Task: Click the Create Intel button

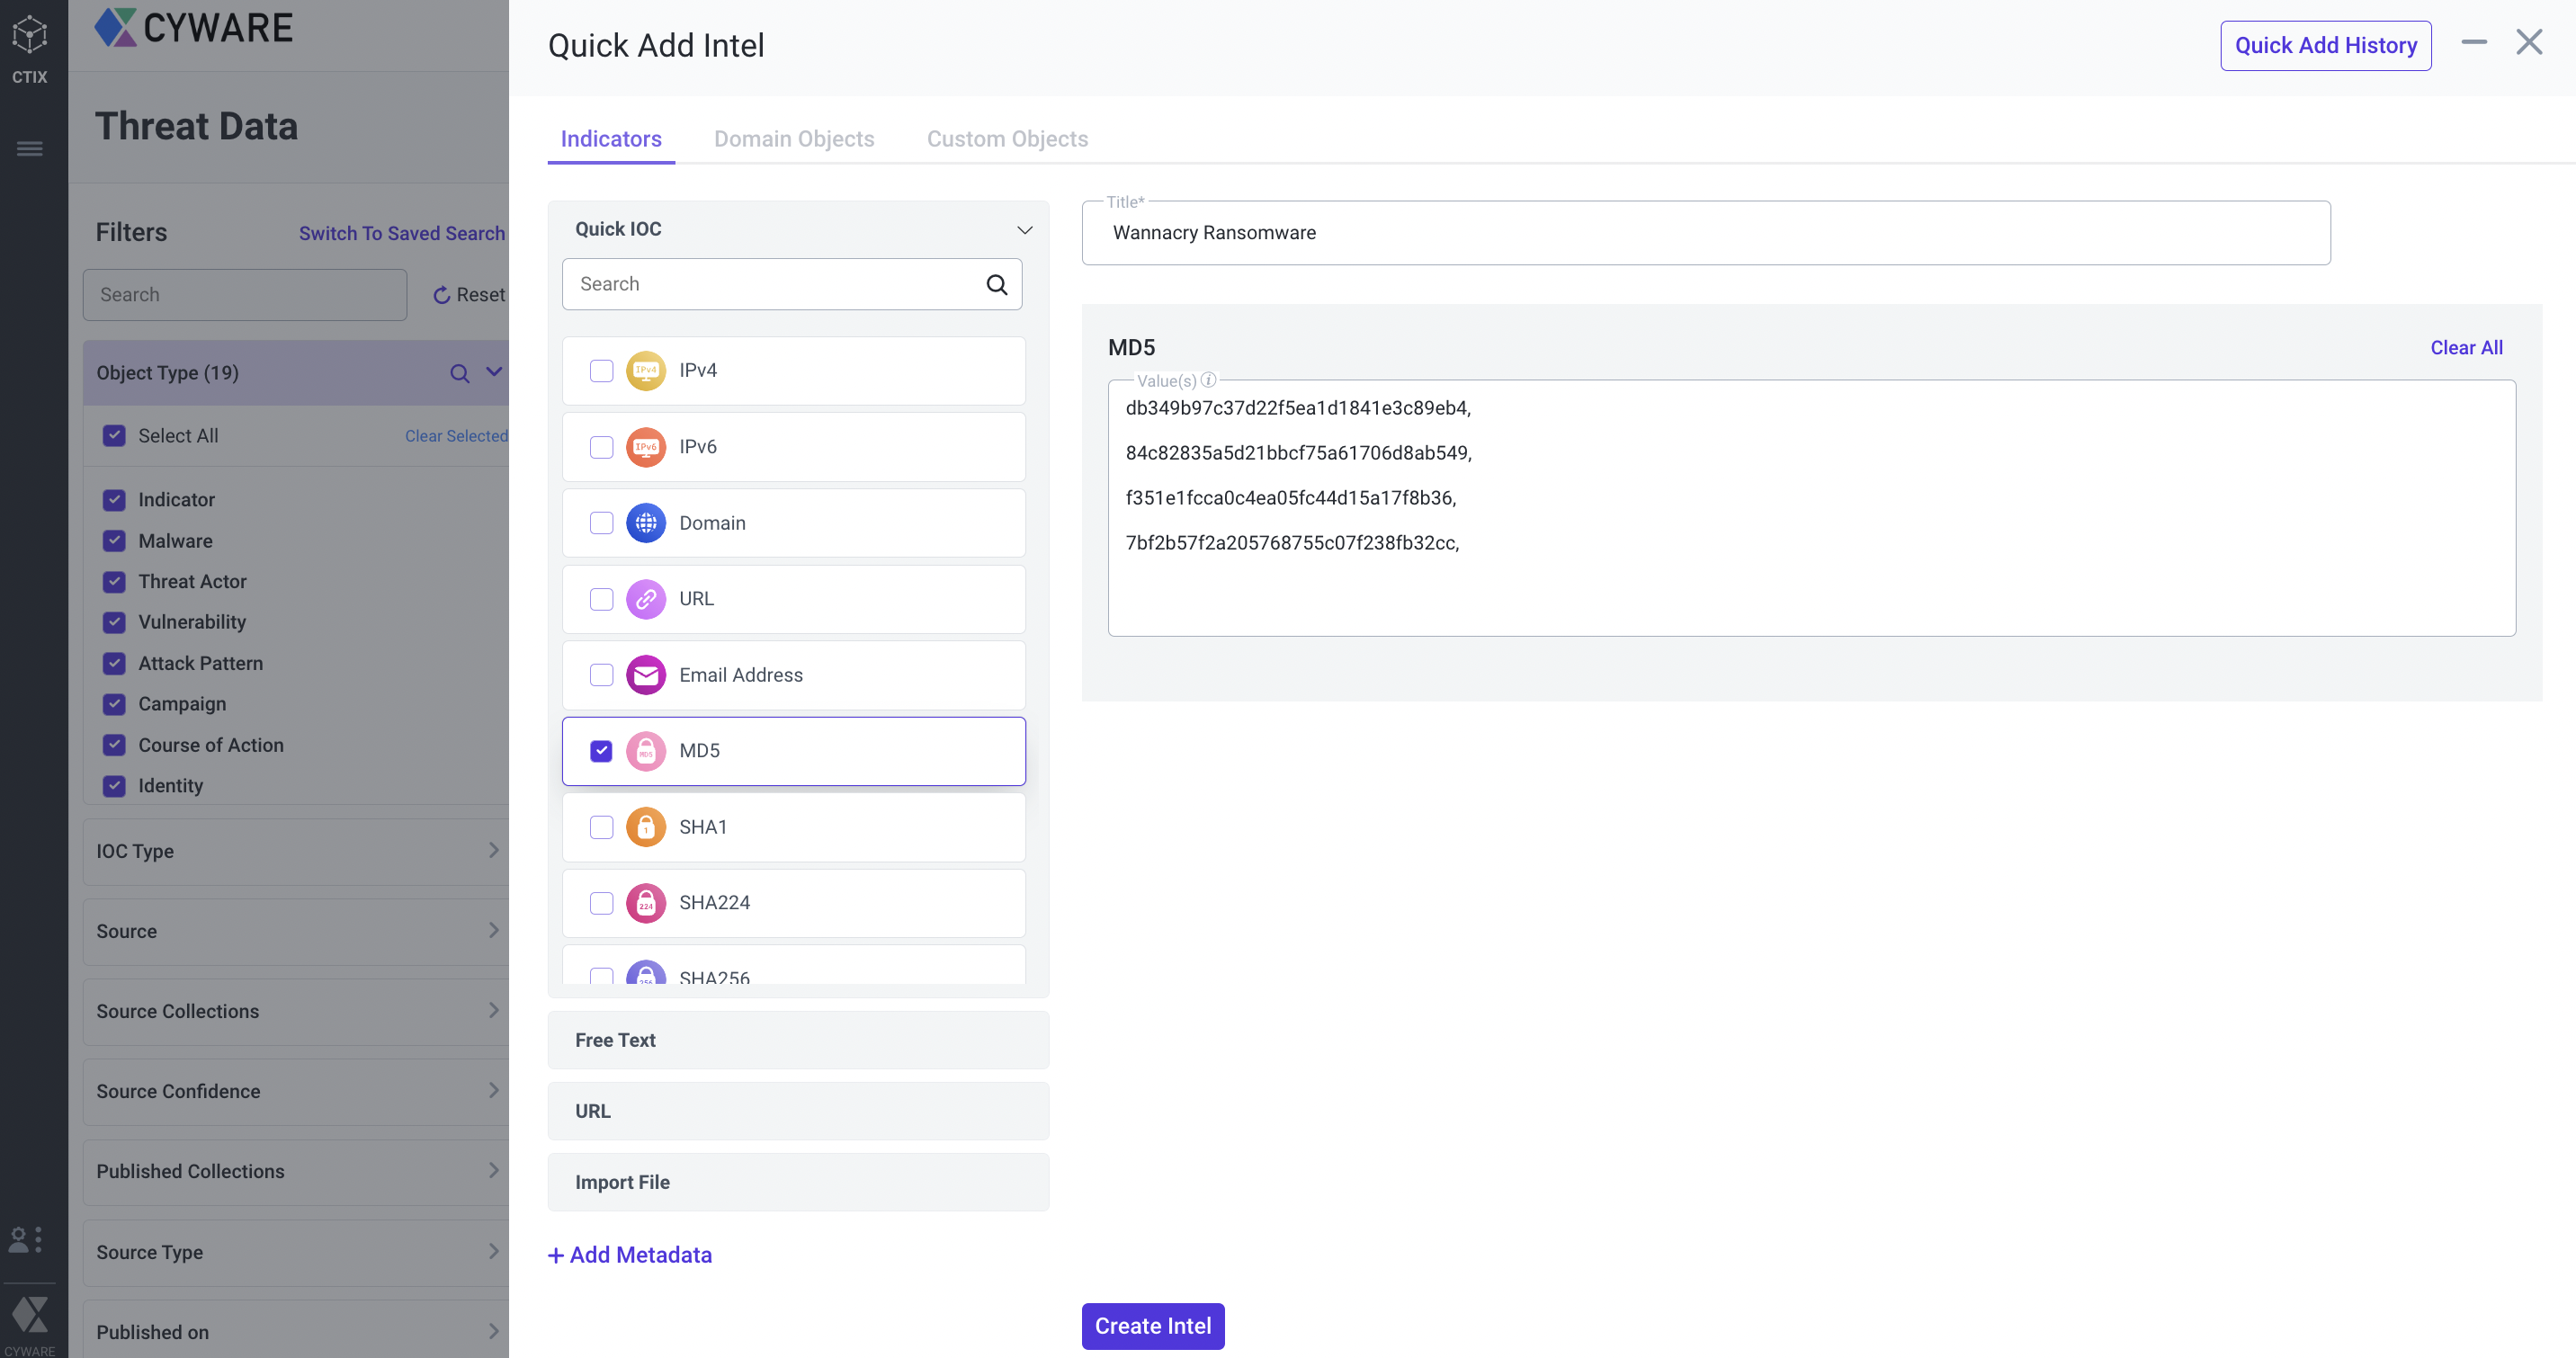Action: coord(1152,1326)
